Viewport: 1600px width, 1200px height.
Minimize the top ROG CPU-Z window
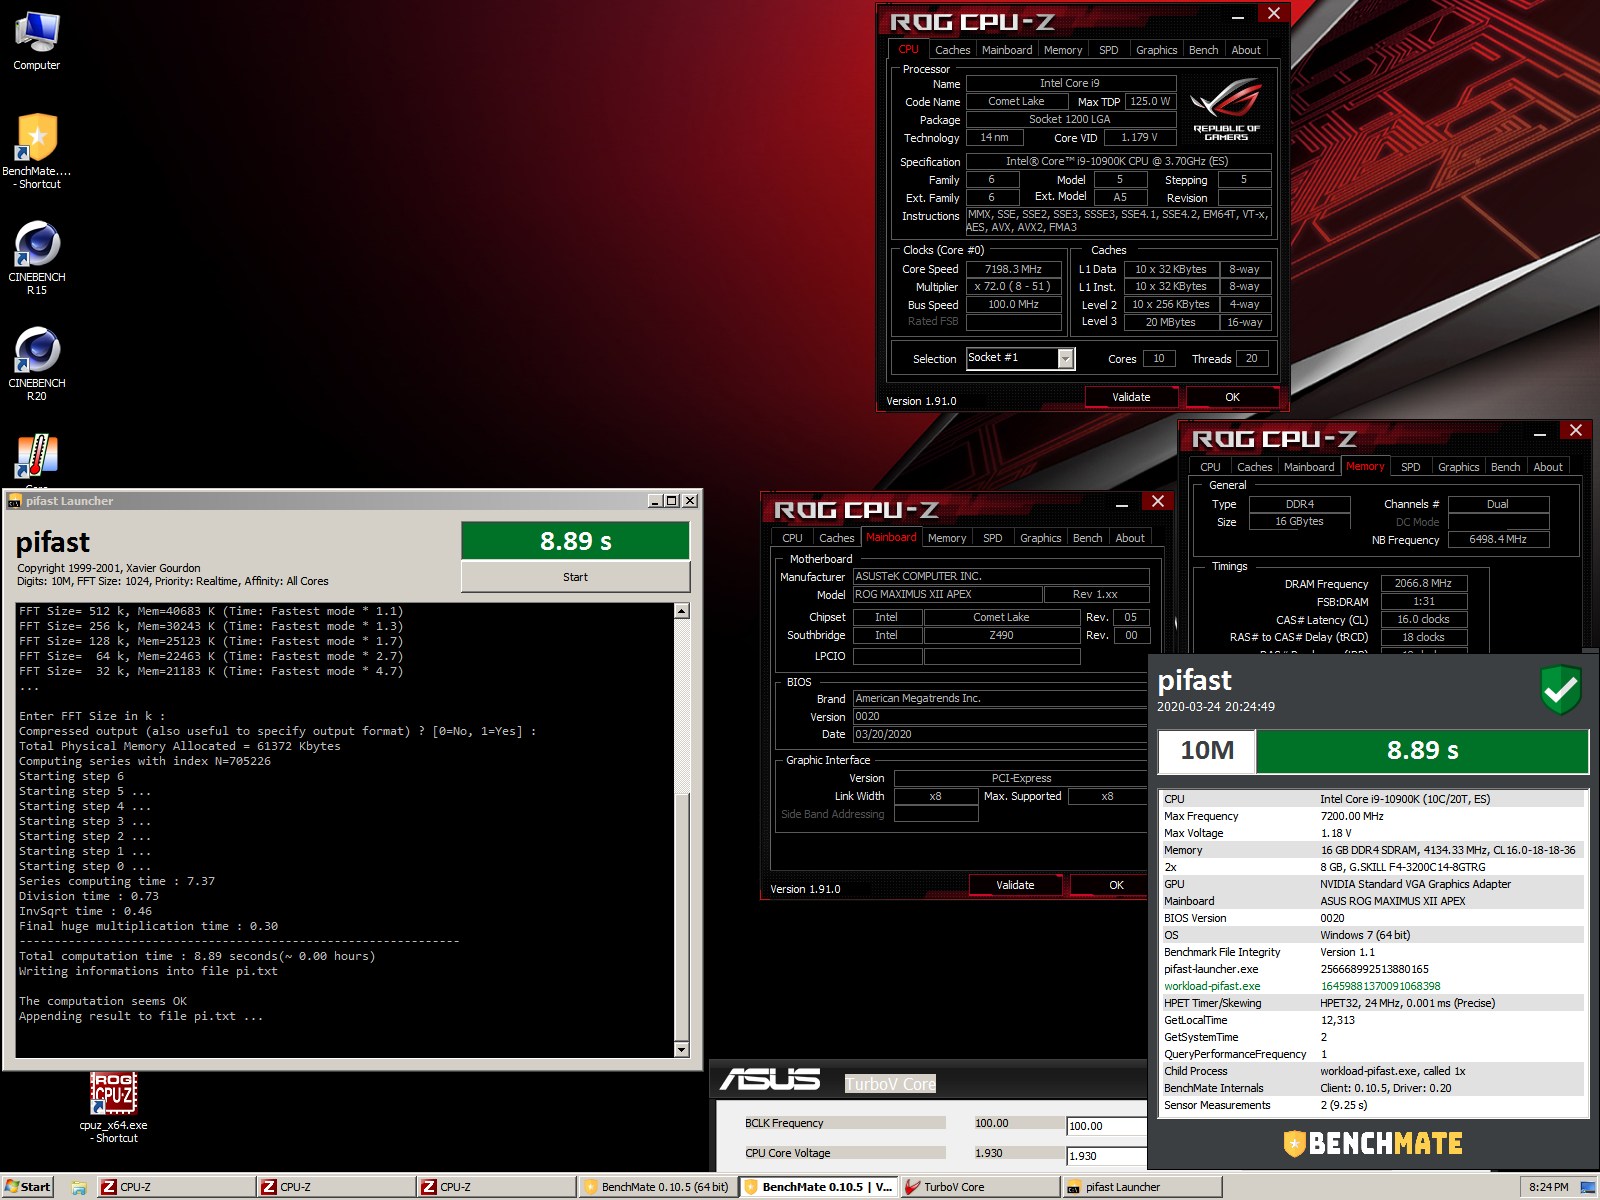coord(1238,15)
